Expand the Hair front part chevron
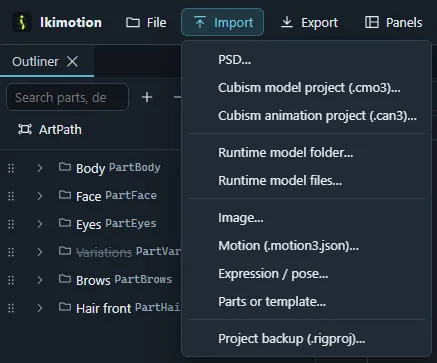This screenshot has width=437, height=363. tap(40, 308)
